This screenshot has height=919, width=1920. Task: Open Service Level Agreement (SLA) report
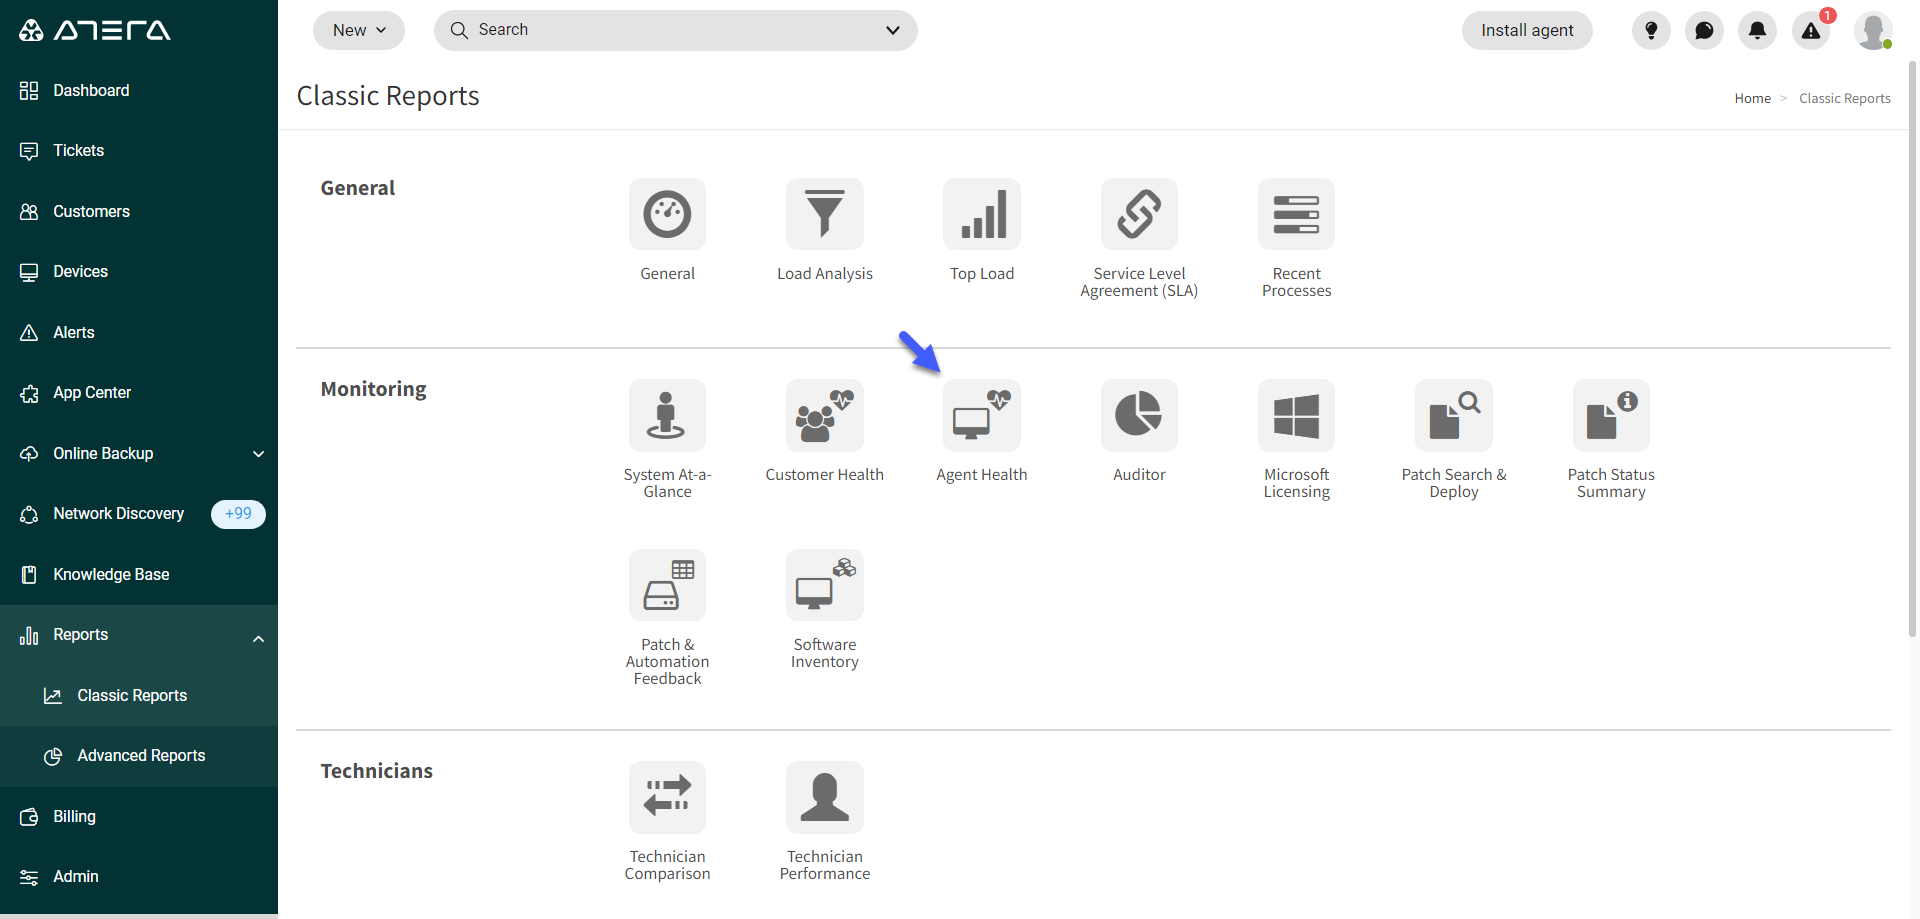[1139, 214]
